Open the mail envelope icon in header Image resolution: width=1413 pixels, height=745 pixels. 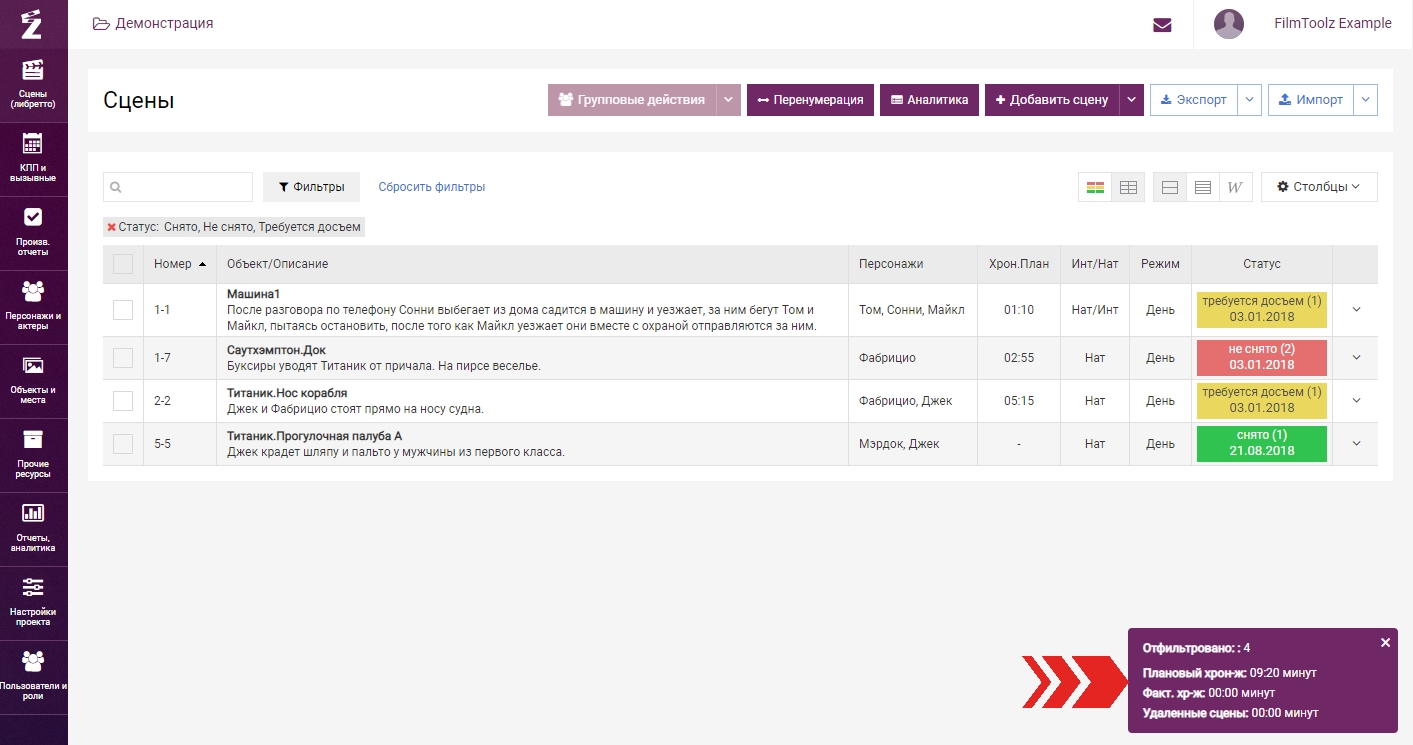[1162, 25]
